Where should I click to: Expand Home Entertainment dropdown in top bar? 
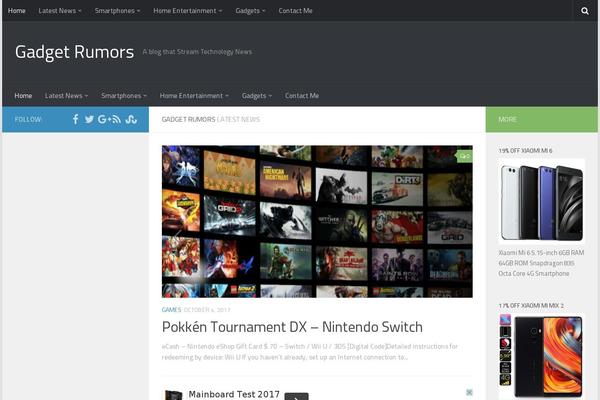[x=188, y=11]
